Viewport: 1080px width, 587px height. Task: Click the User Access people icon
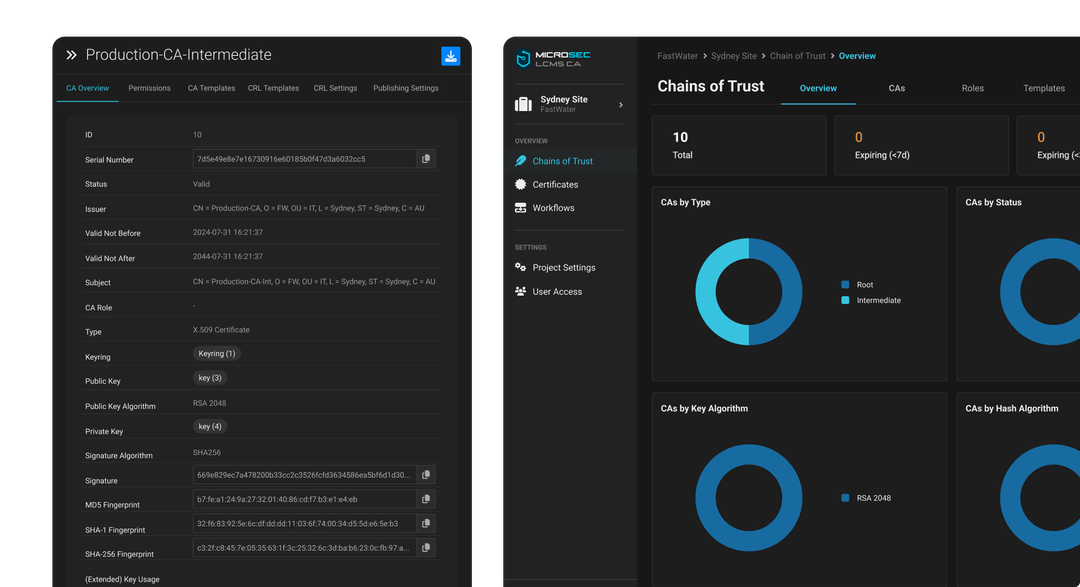521,291
